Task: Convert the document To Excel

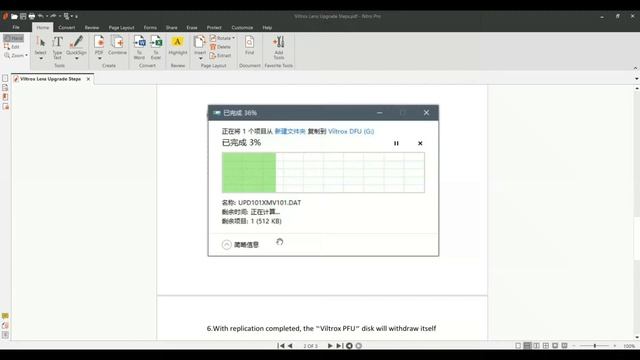Action: coord(156,47)
